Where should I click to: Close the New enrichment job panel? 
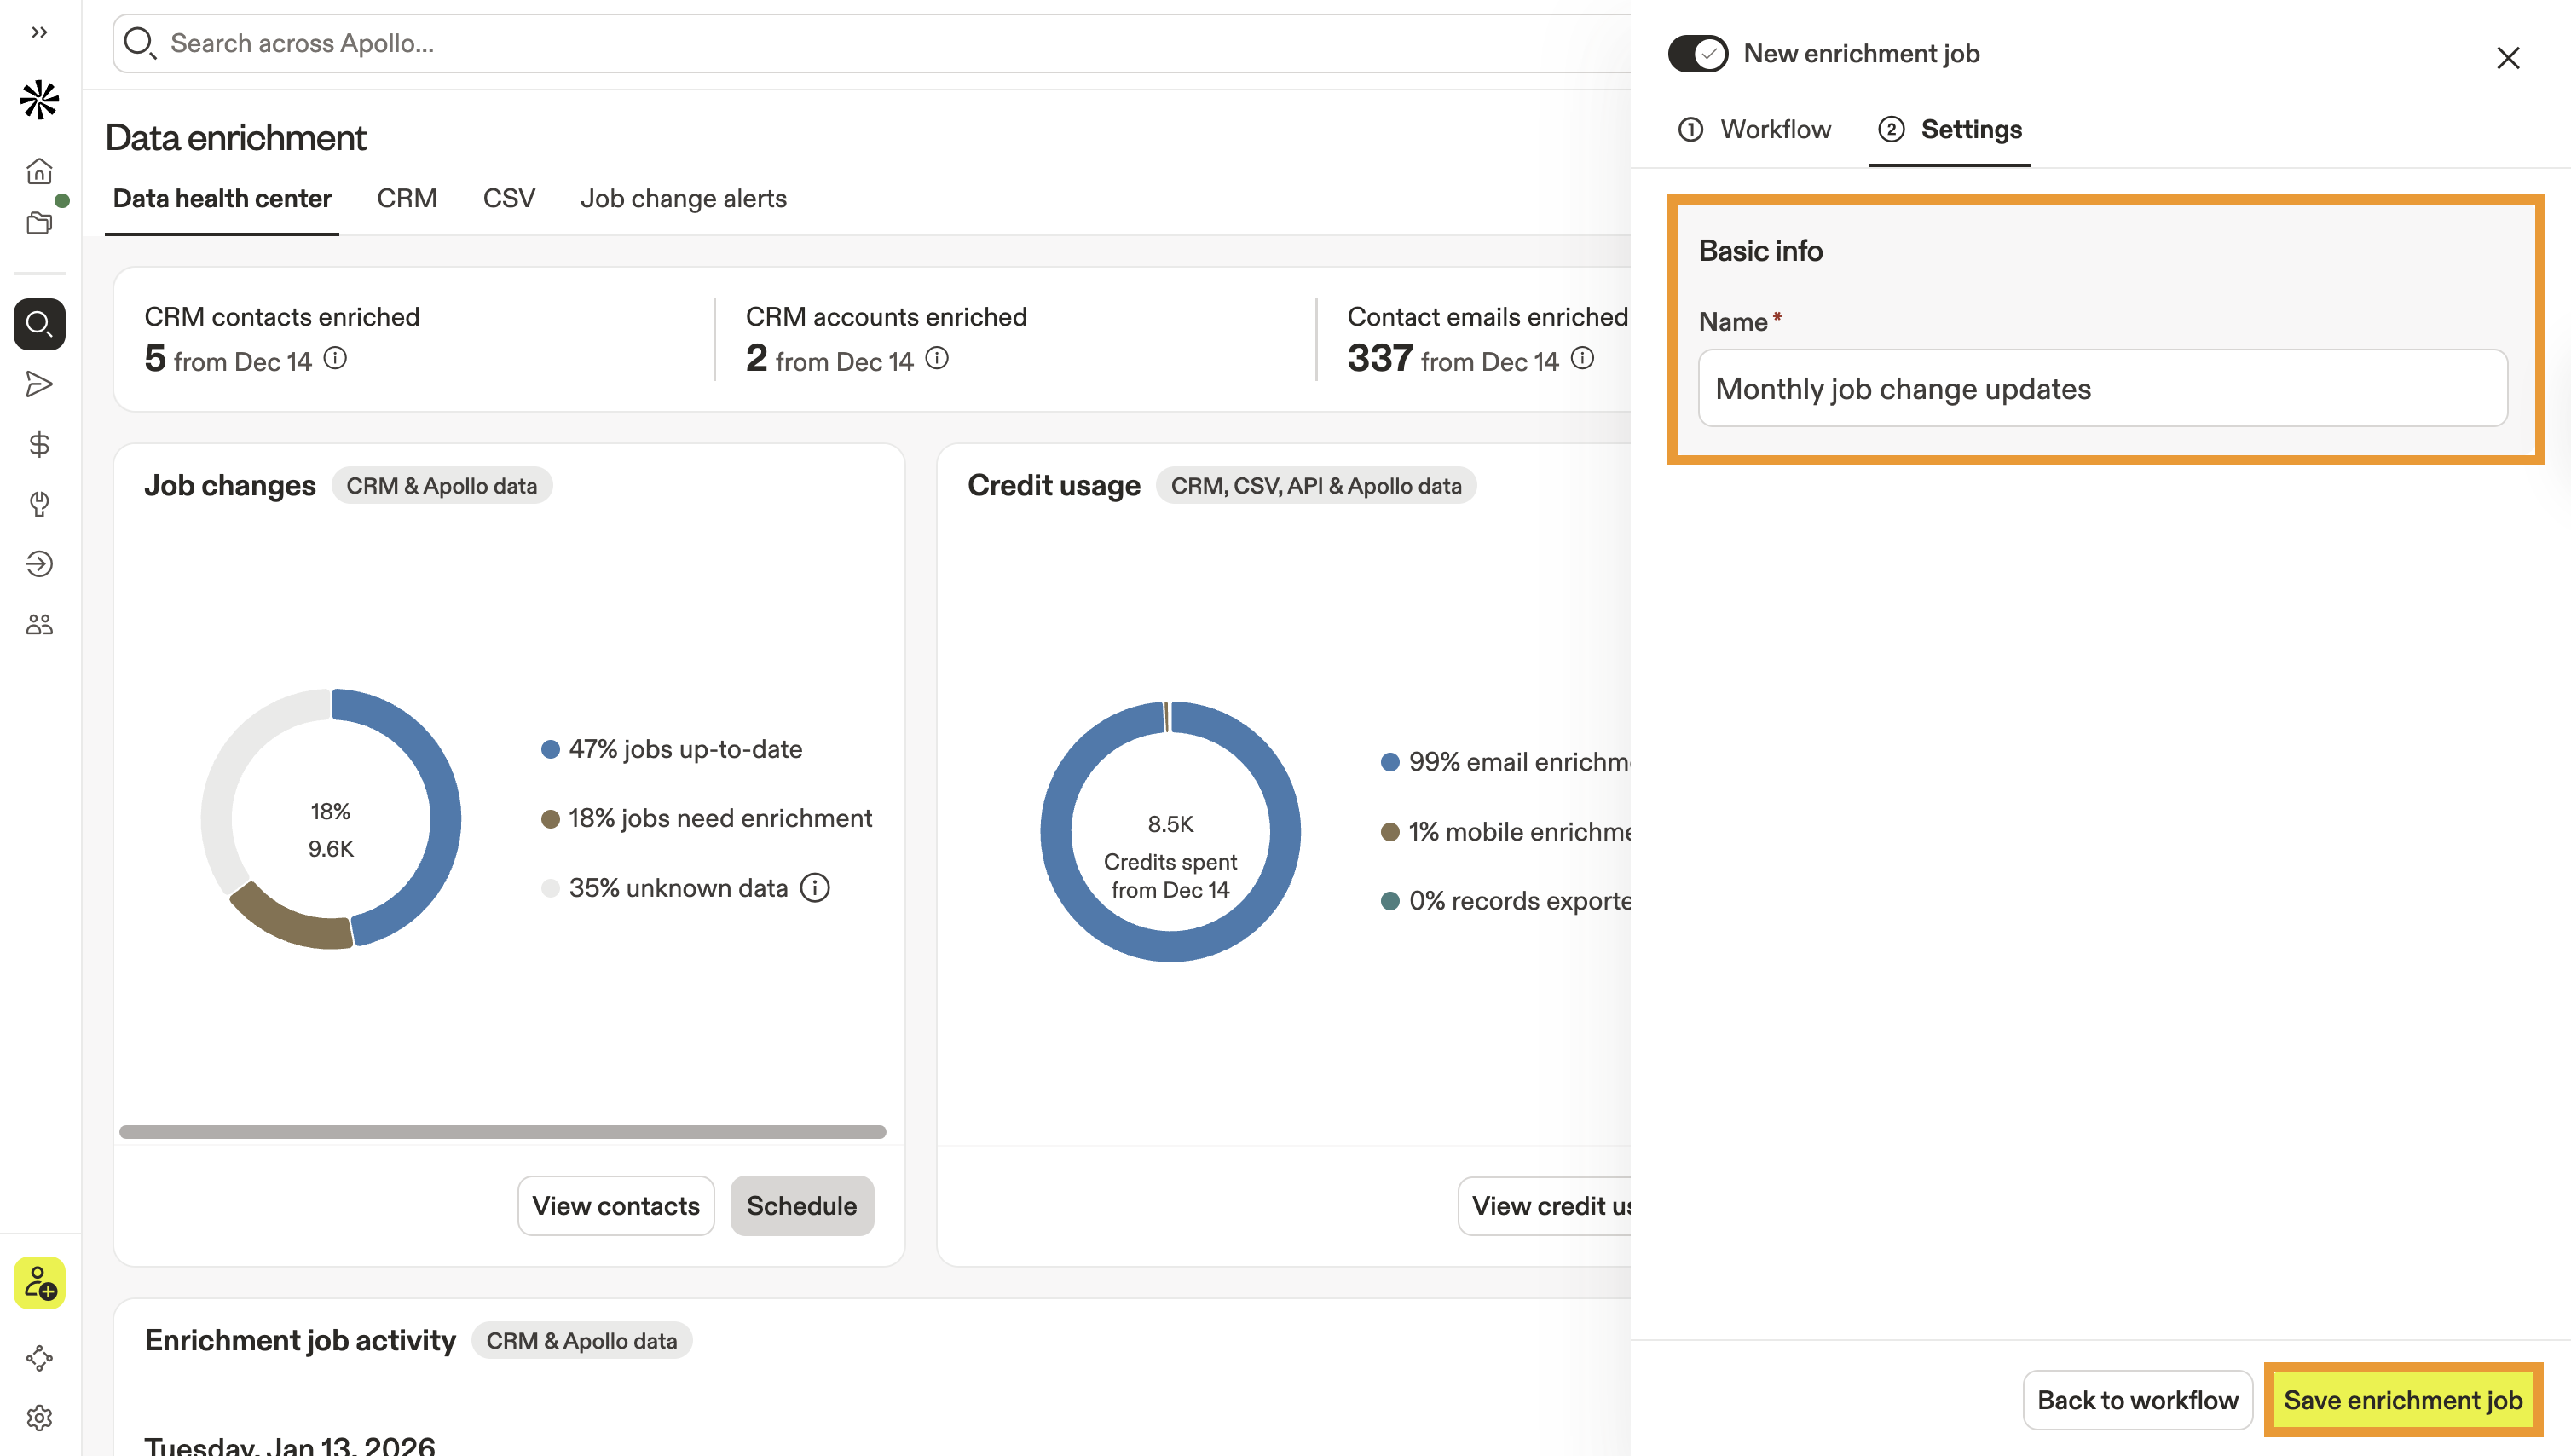click(2507, 58)
